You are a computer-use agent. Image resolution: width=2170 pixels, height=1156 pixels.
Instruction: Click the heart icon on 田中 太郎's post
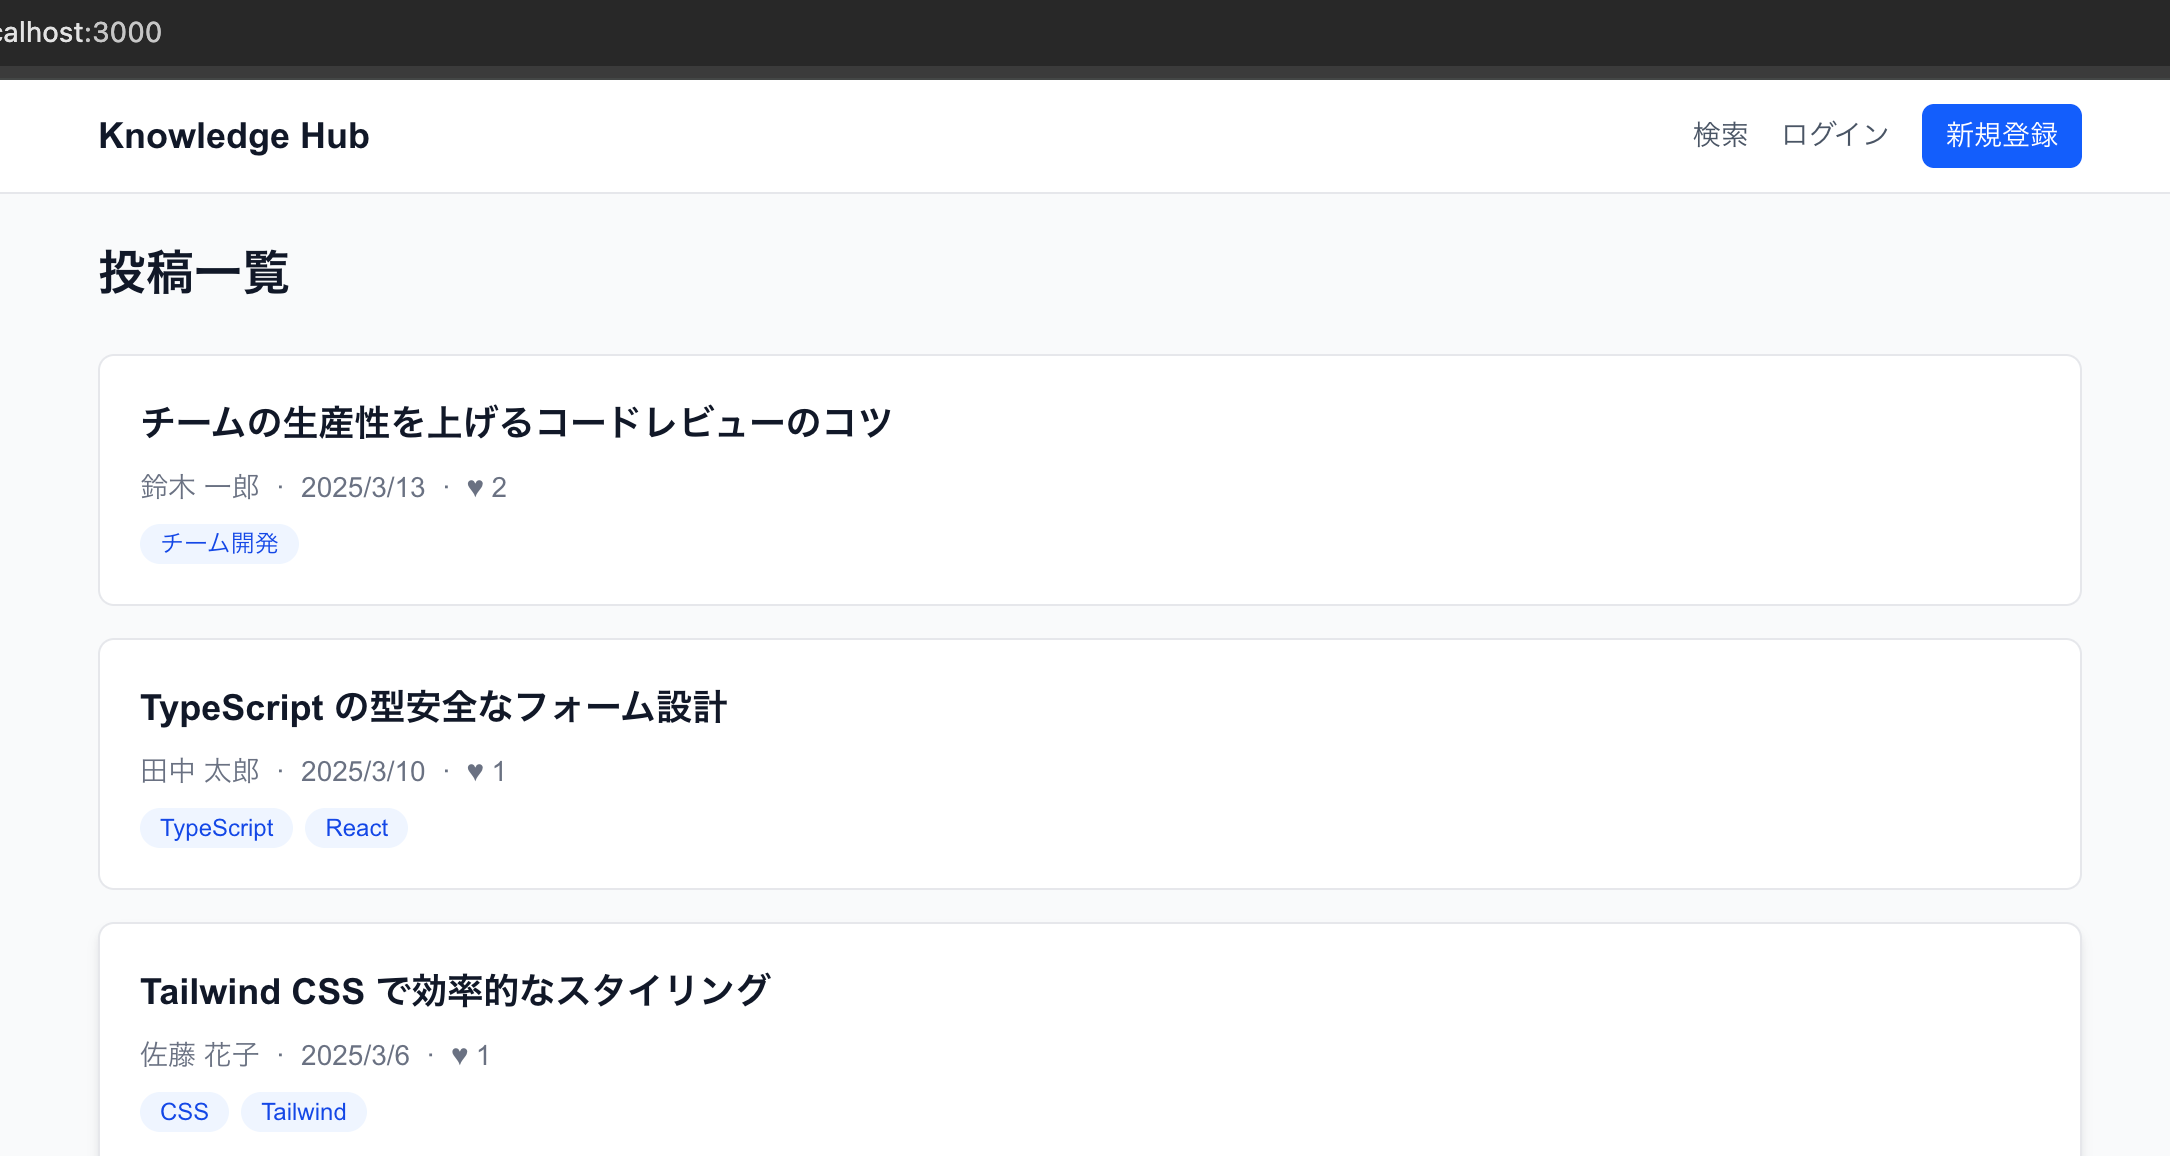pos(475,772)
